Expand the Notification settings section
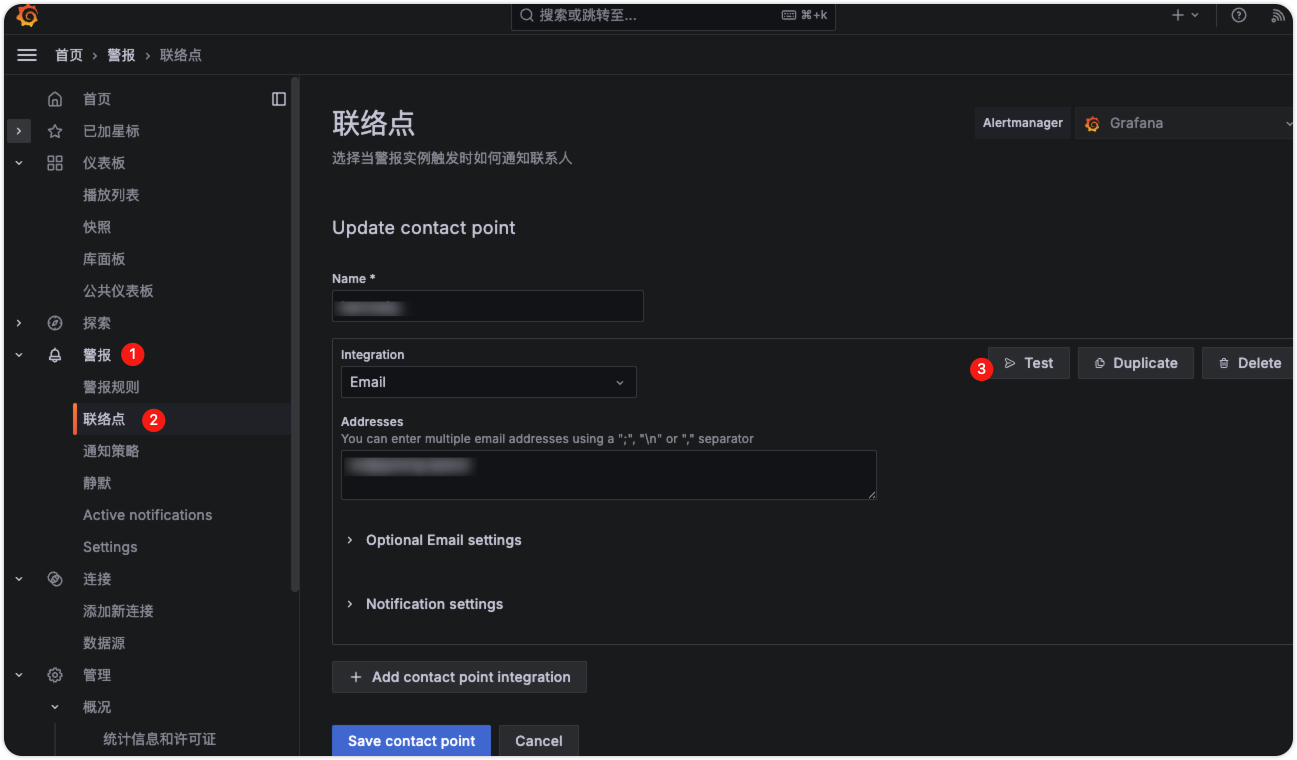The width and height of the screenshot is (1297, 760). tap(350, 604)
